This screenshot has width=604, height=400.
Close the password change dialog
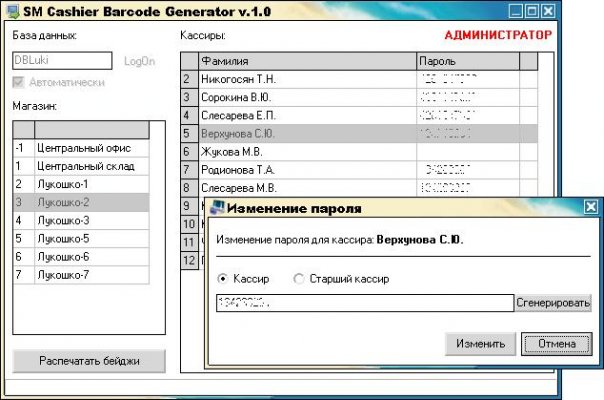point(591,207)
